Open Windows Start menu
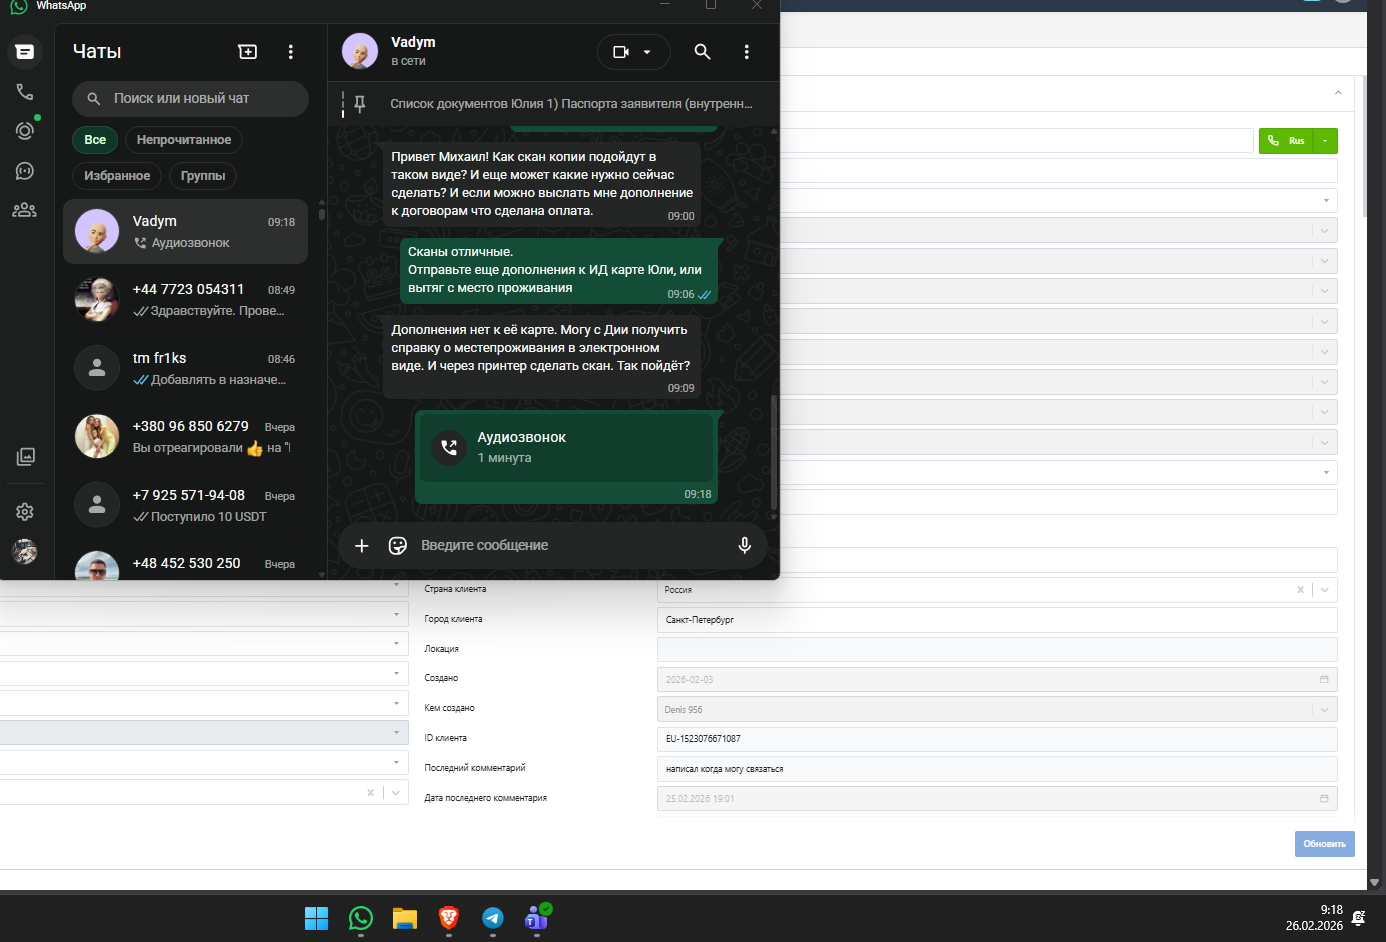Image resolution: width=1386 pixels, height=942 pixels. [x=317, y=918]
